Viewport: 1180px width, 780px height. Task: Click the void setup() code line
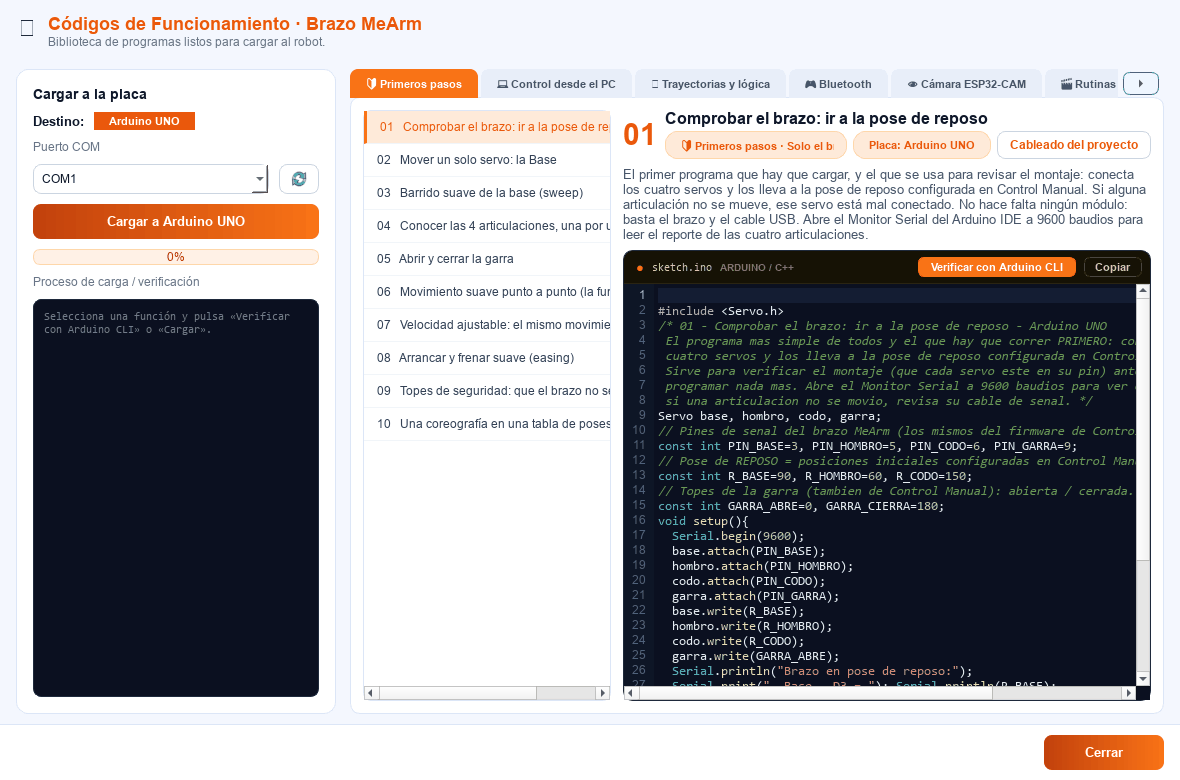point(703,521)
